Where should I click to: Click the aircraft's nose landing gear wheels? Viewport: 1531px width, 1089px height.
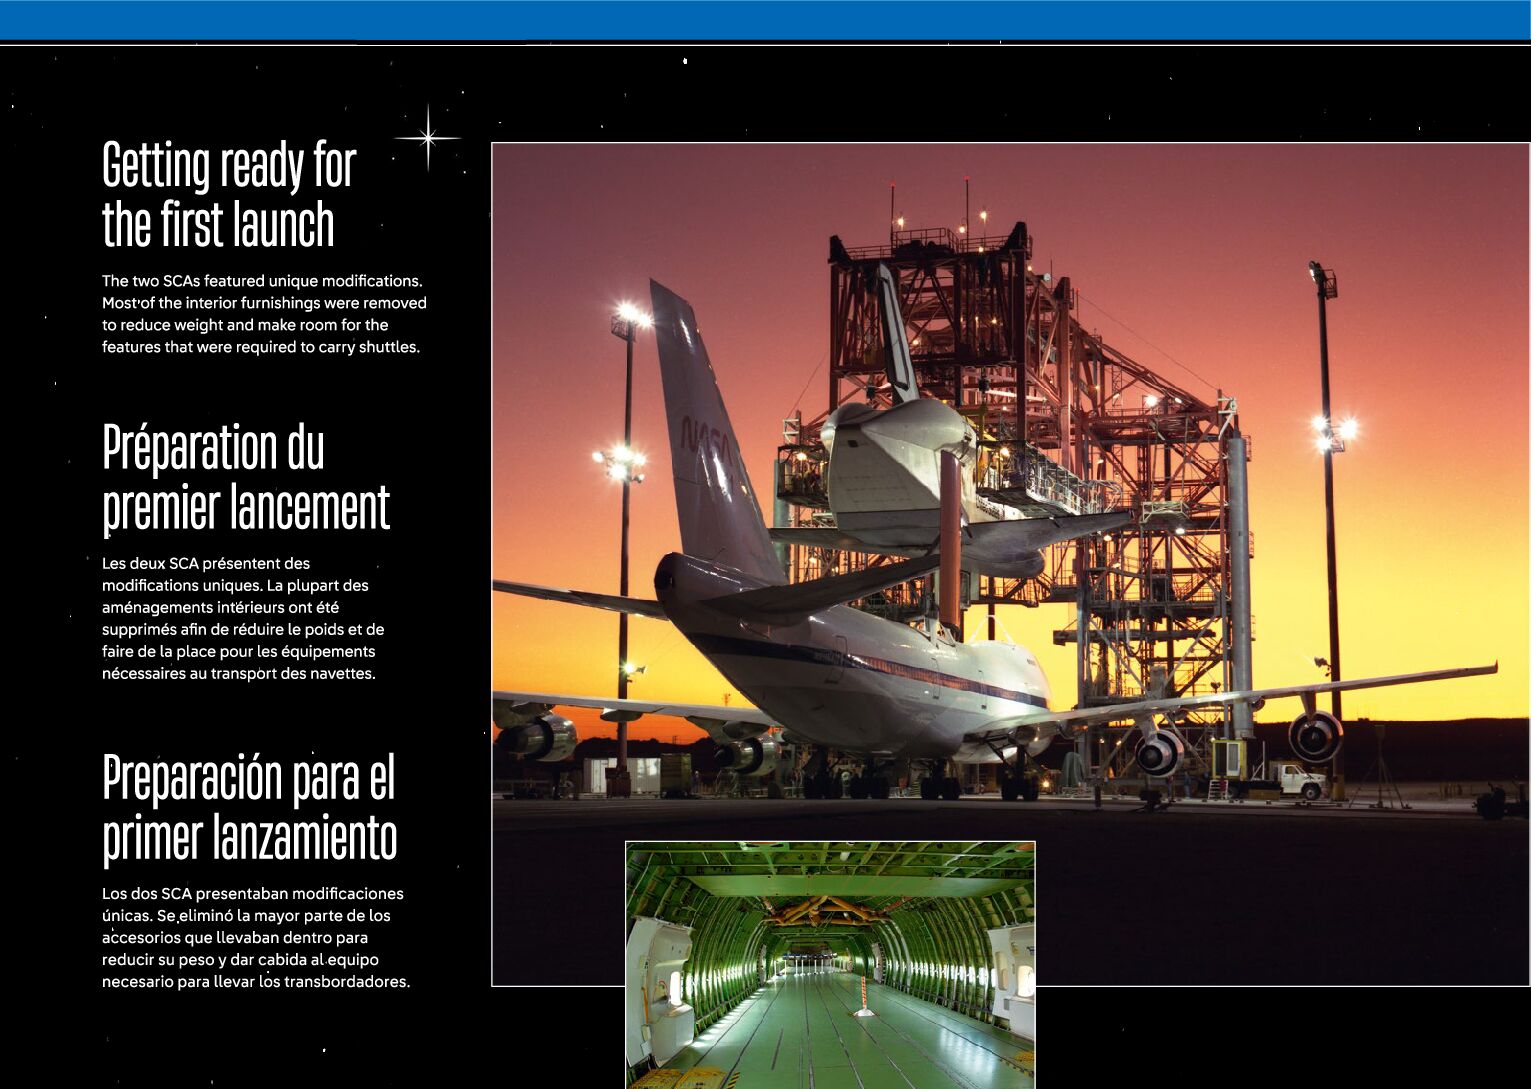(1018, 785)
